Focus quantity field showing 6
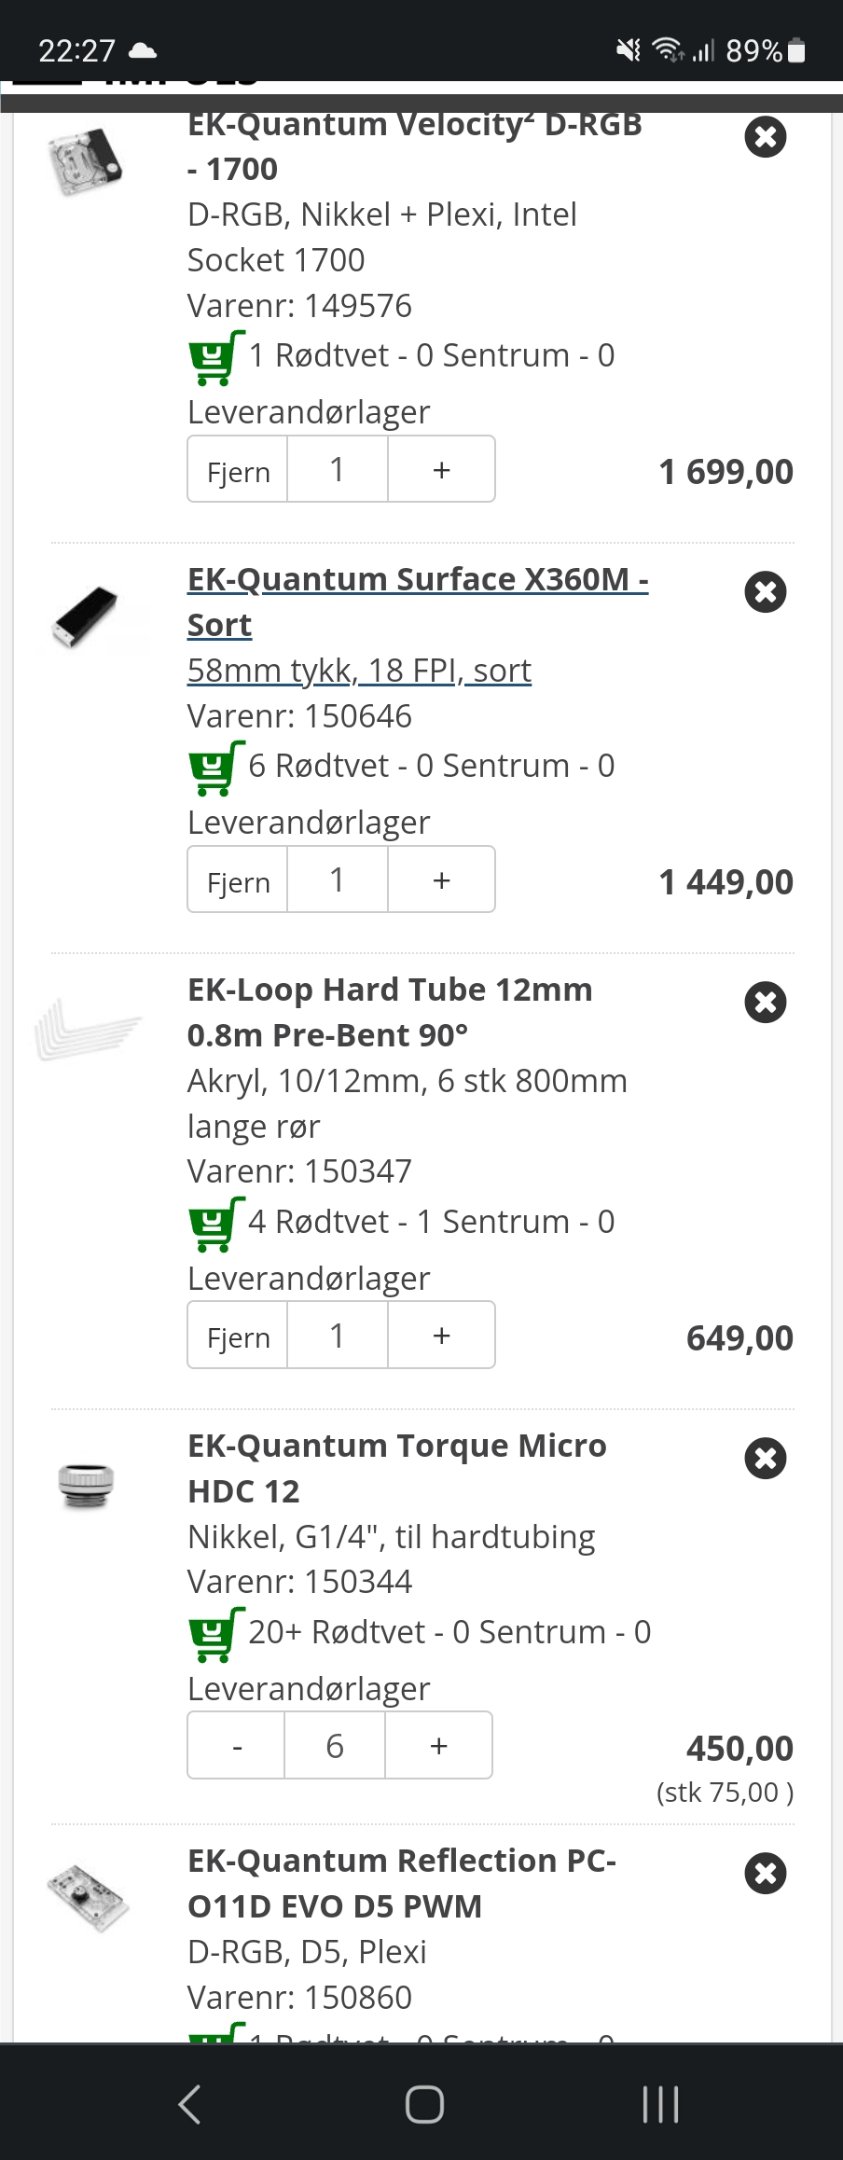 tap(335, 1745)
